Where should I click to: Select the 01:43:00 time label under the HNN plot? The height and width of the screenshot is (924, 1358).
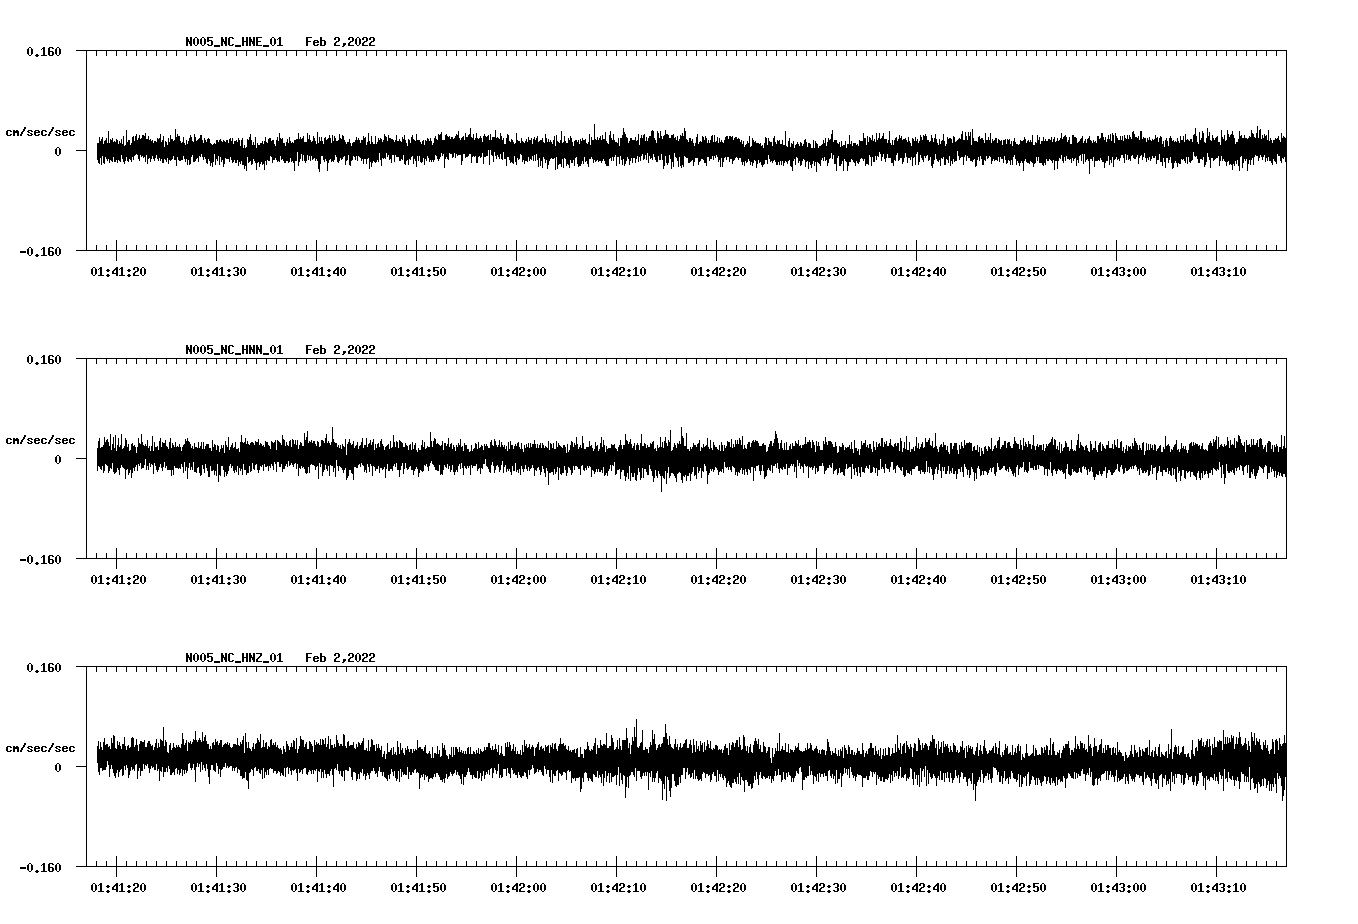click(1118, 580)
